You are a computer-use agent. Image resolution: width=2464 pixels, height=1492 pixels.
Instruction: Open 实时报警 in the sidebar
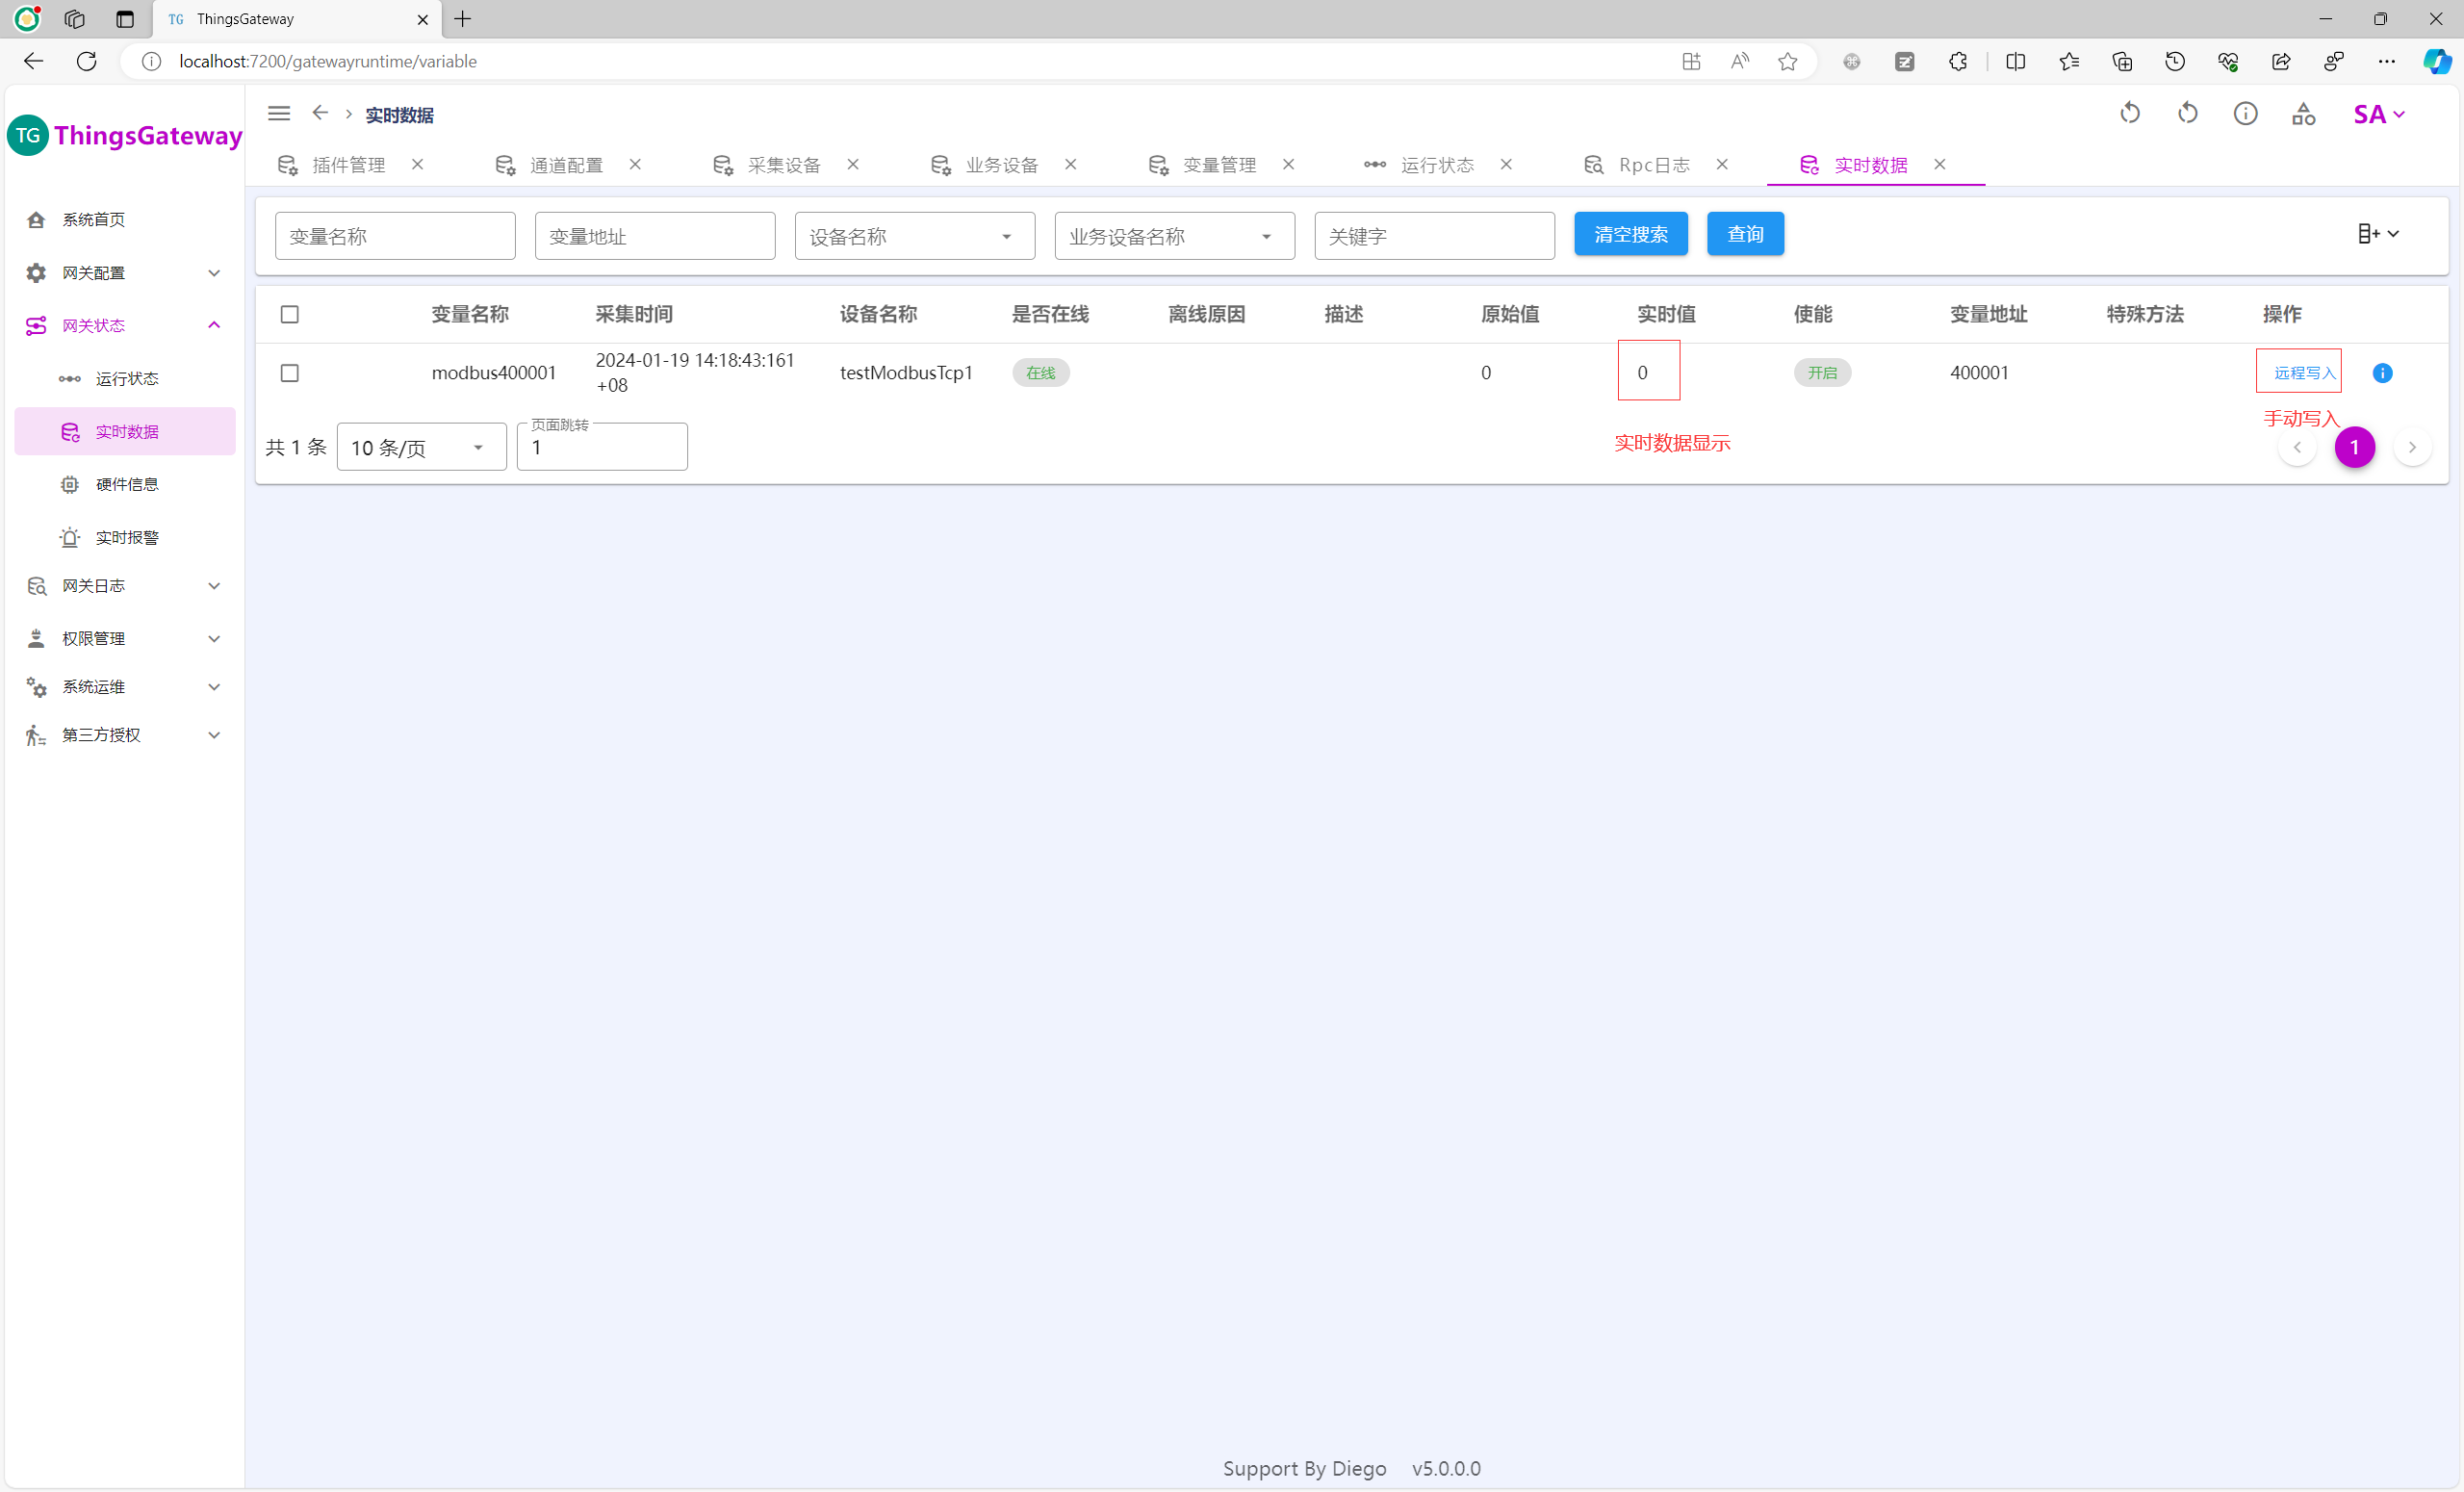pos(126,537)
